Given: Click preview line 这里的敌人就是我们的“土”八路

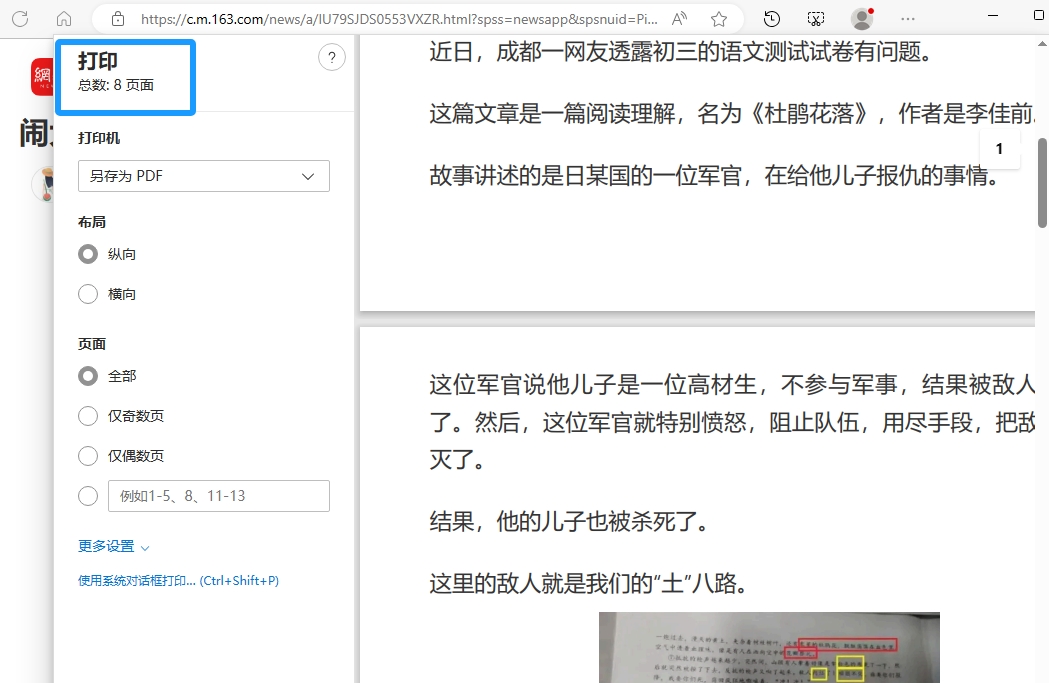Looking at the screenshot, I should [x=588, y=583].
